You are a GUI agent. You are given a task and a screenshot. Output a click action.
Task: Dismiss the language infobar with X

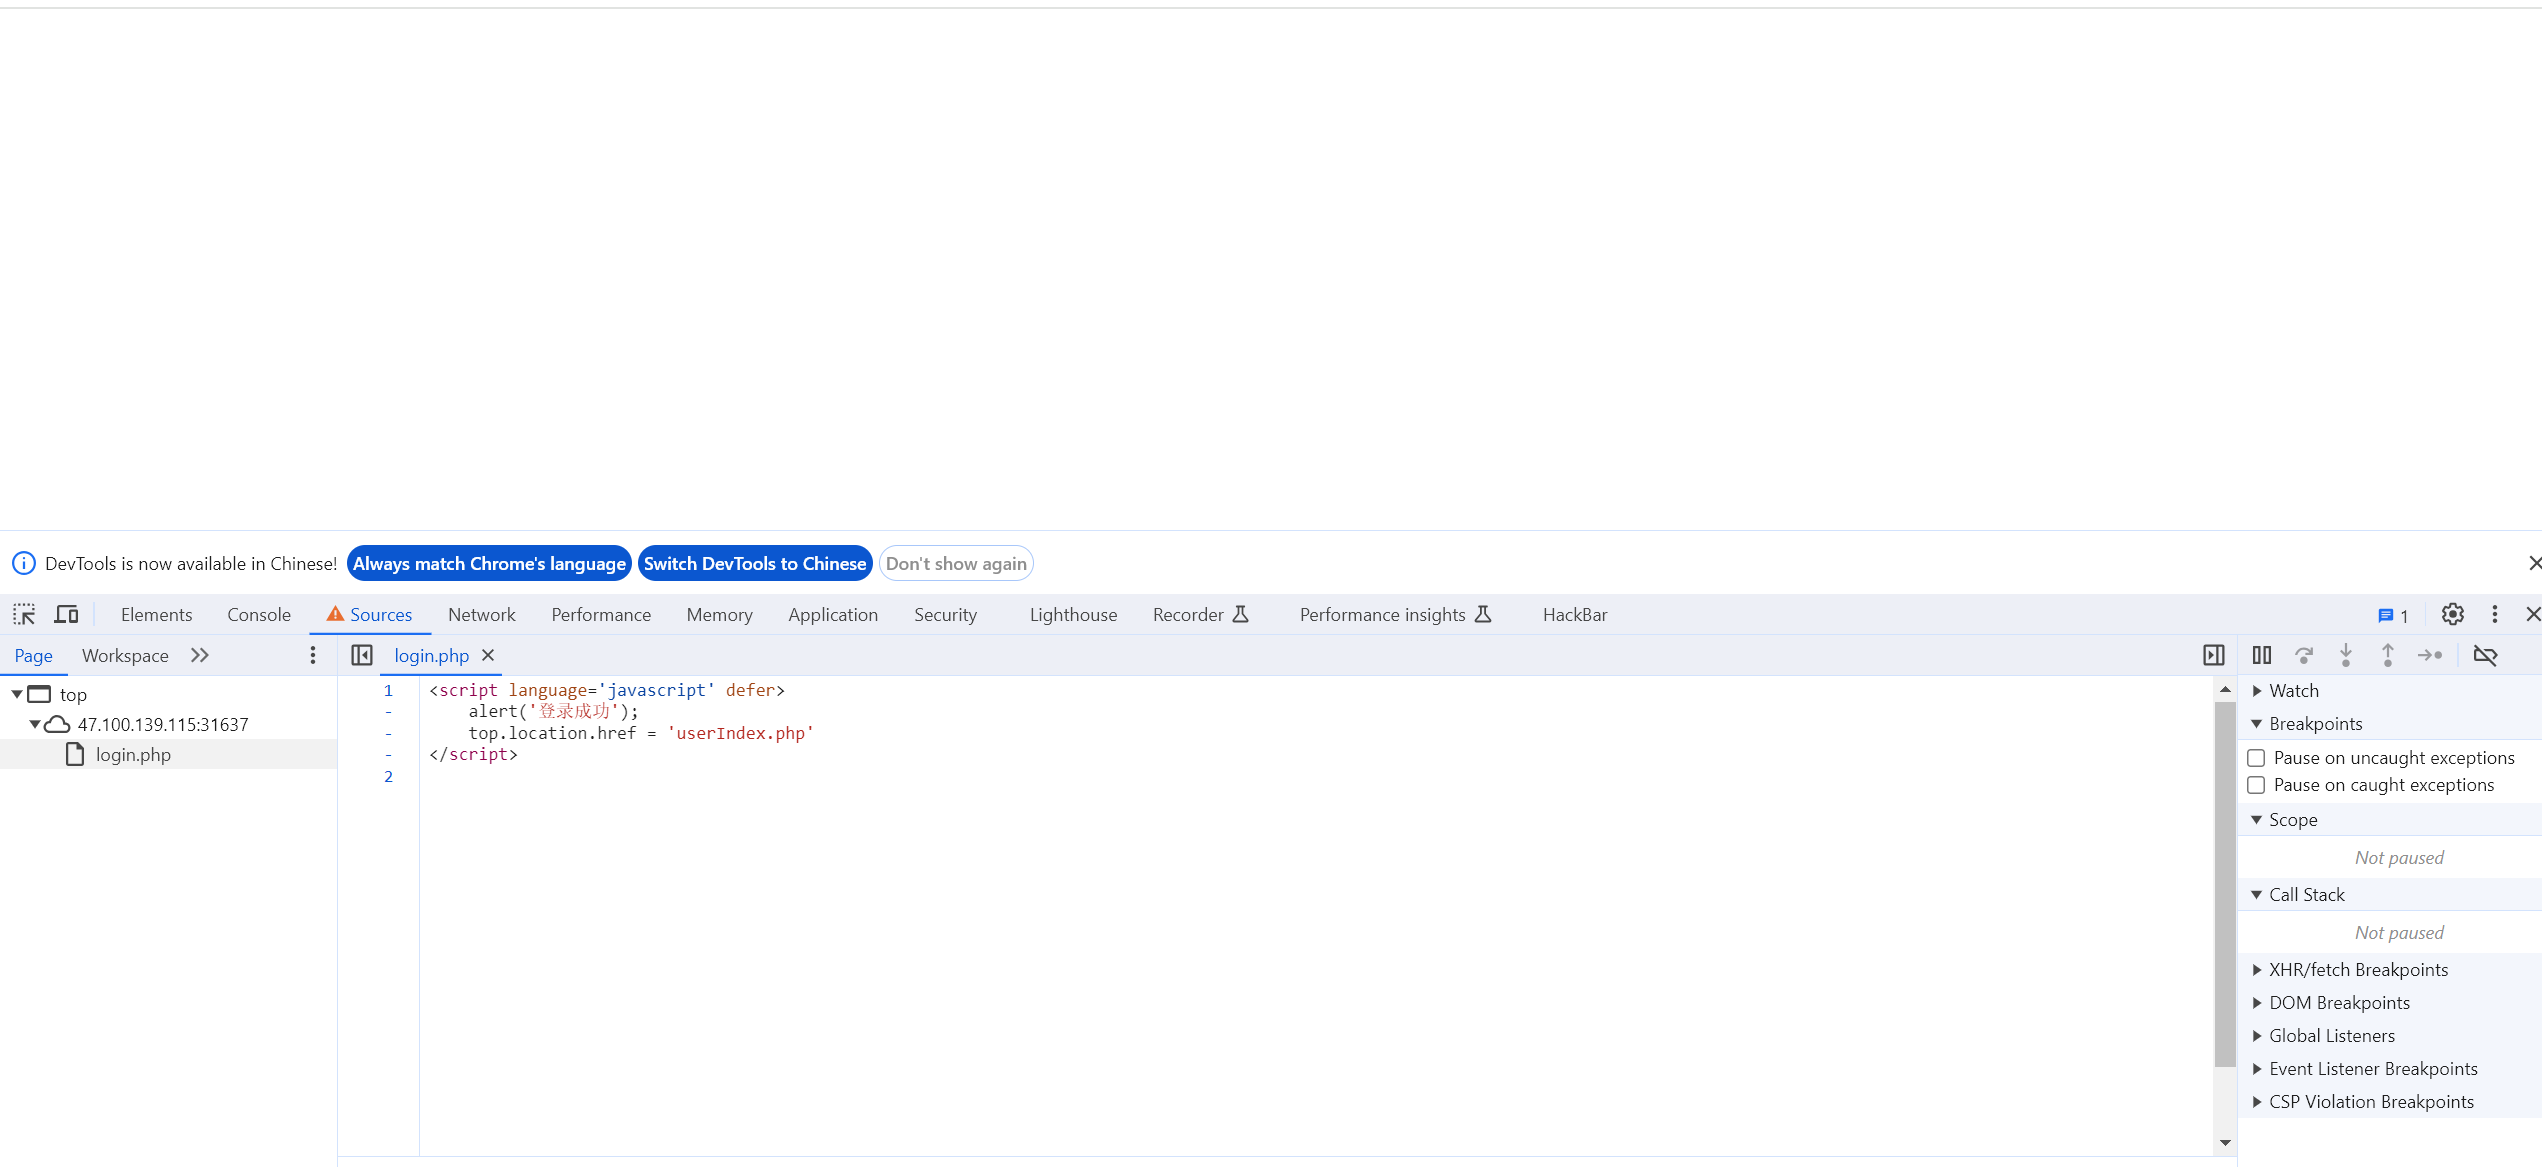[2534, 563]
